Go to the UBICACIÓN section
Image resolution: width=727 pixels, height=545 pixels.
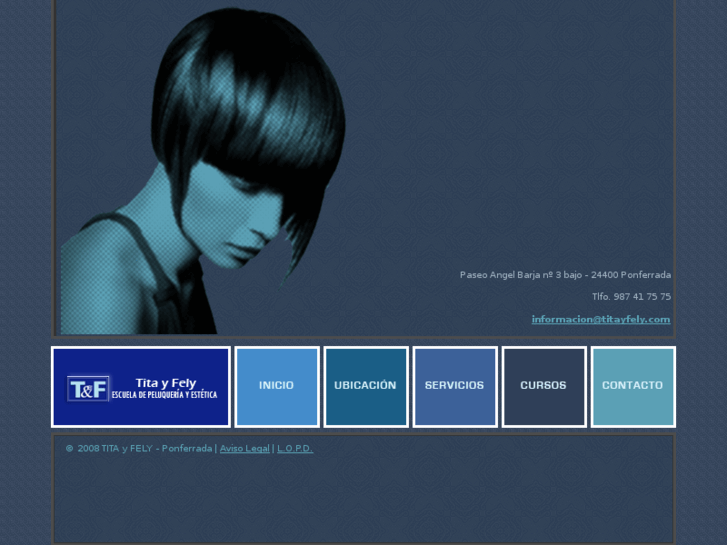(365, 386)
